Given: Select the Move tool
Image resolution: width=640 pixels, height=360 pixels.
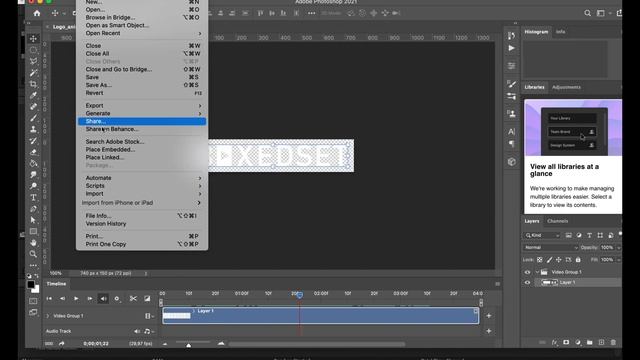Looking at the screenshot, I should point(33,39).
